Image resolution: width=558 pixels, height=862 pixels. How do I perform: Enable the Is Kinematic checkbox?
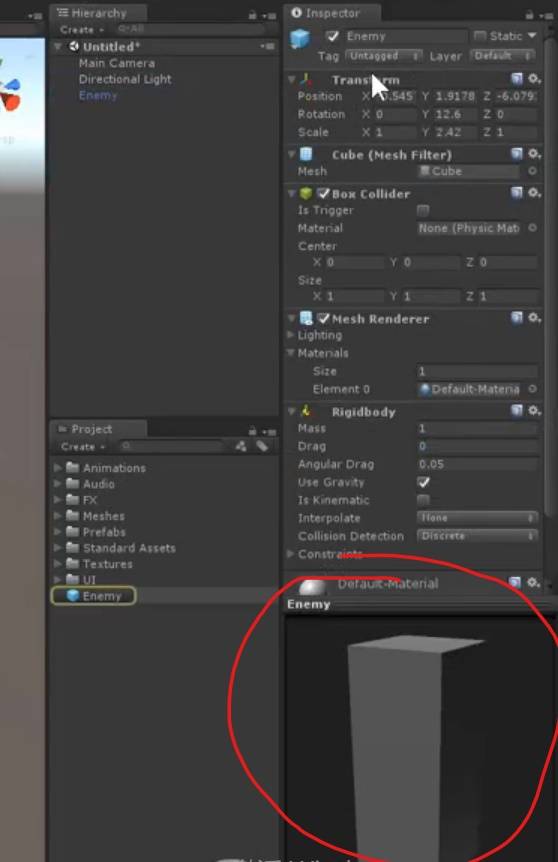pos(423,500)
